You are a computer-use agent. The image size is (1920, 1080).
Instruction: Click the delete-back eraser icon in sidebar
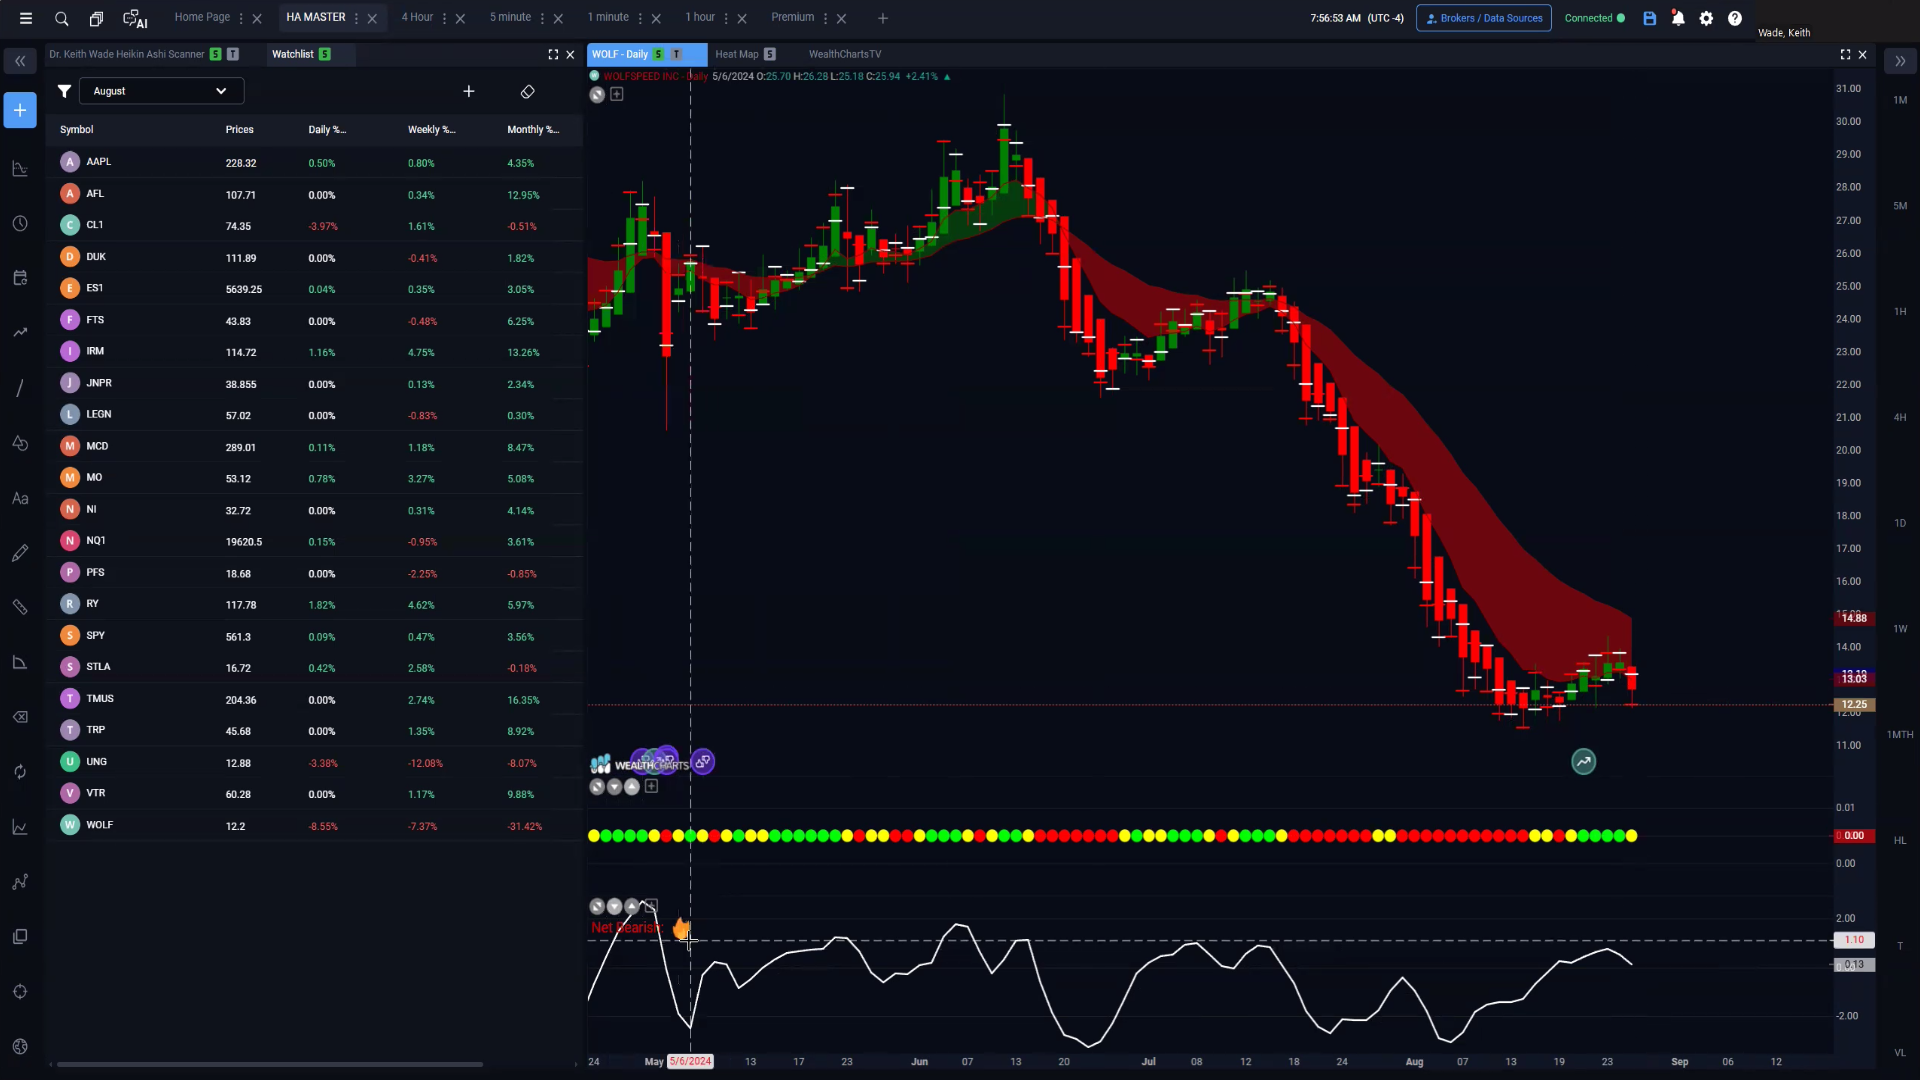[20, 717]
